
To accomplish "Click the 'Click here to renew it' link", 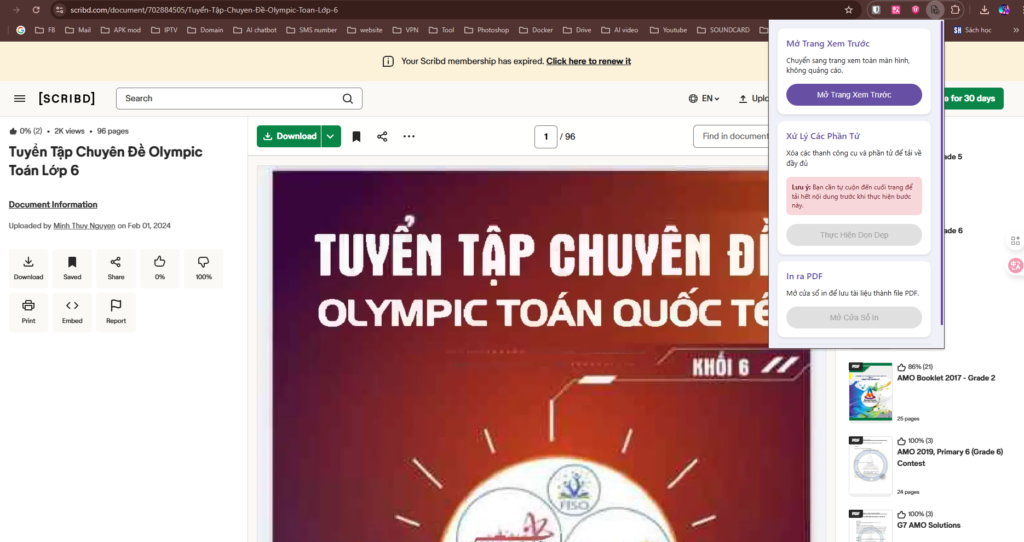I will tap(588, 61).
